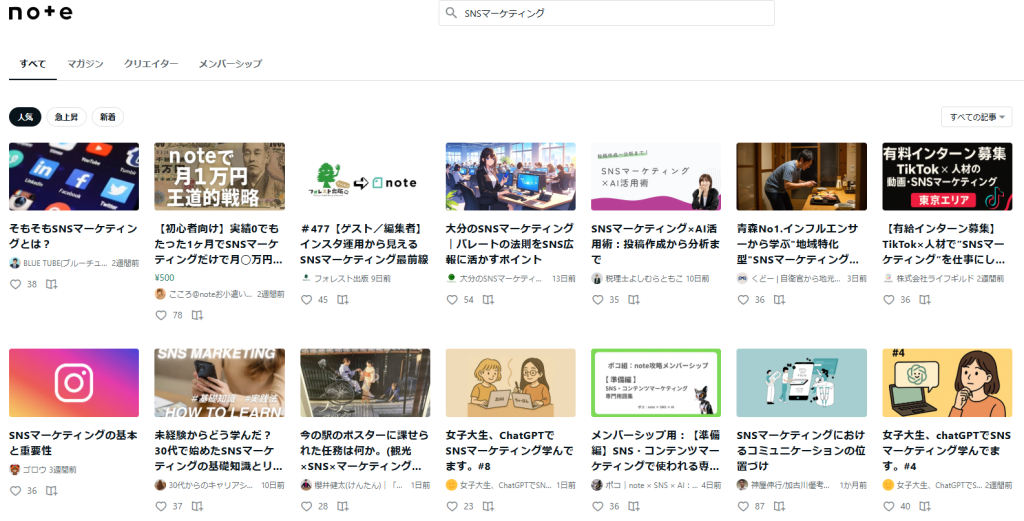Like the 大分のSNSマーケティング article
The width and height of the screenshot is (1024, 521).
452,300
